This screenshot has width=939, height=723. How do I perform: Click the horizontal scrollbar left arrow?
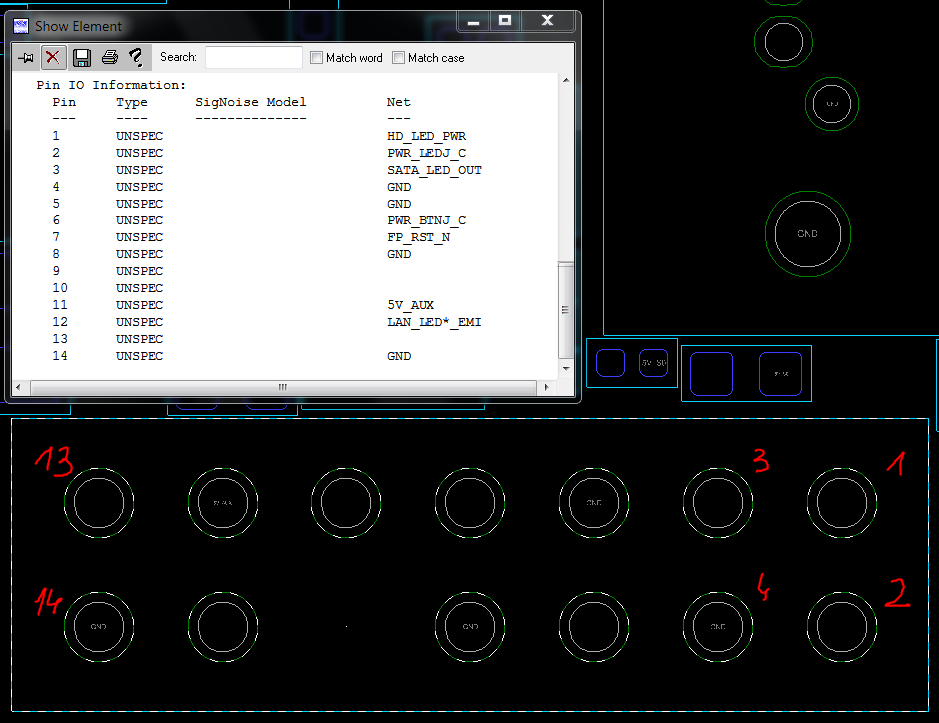[x=18, y=388]
